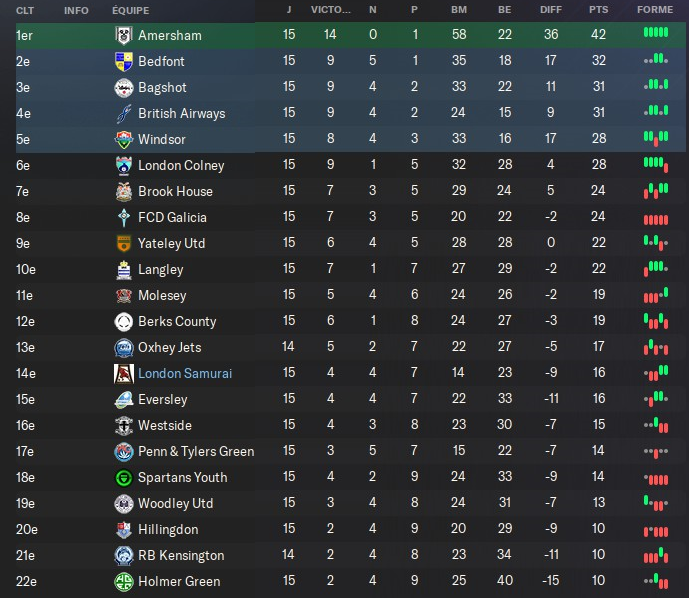
Task: Open the London Colney team page
Action: pyautogui.click(x=181, y=165)
